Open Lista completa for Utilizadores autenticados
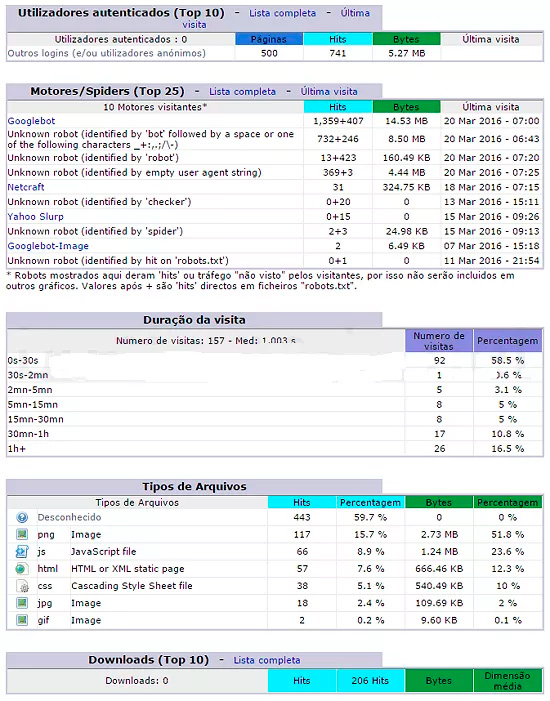The width and height of the screenshot is (550, 701). (x=282, y=13)
